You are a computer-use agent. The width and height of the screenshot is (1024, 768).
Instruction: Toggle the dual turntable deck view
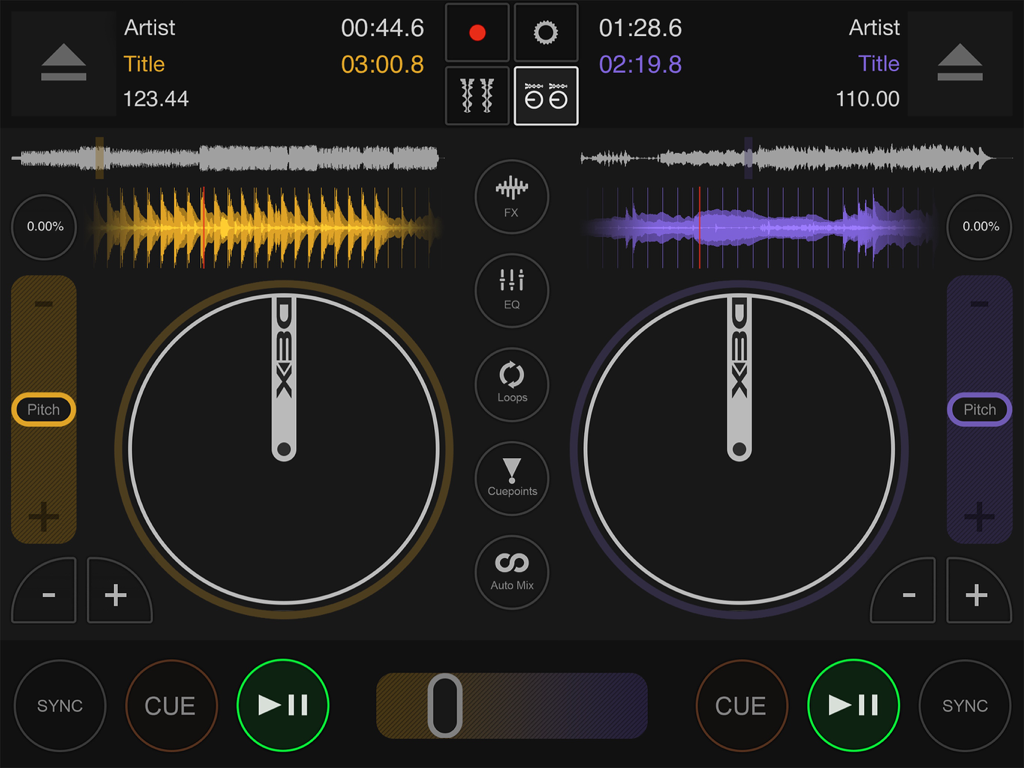click(x=545, y=96)
